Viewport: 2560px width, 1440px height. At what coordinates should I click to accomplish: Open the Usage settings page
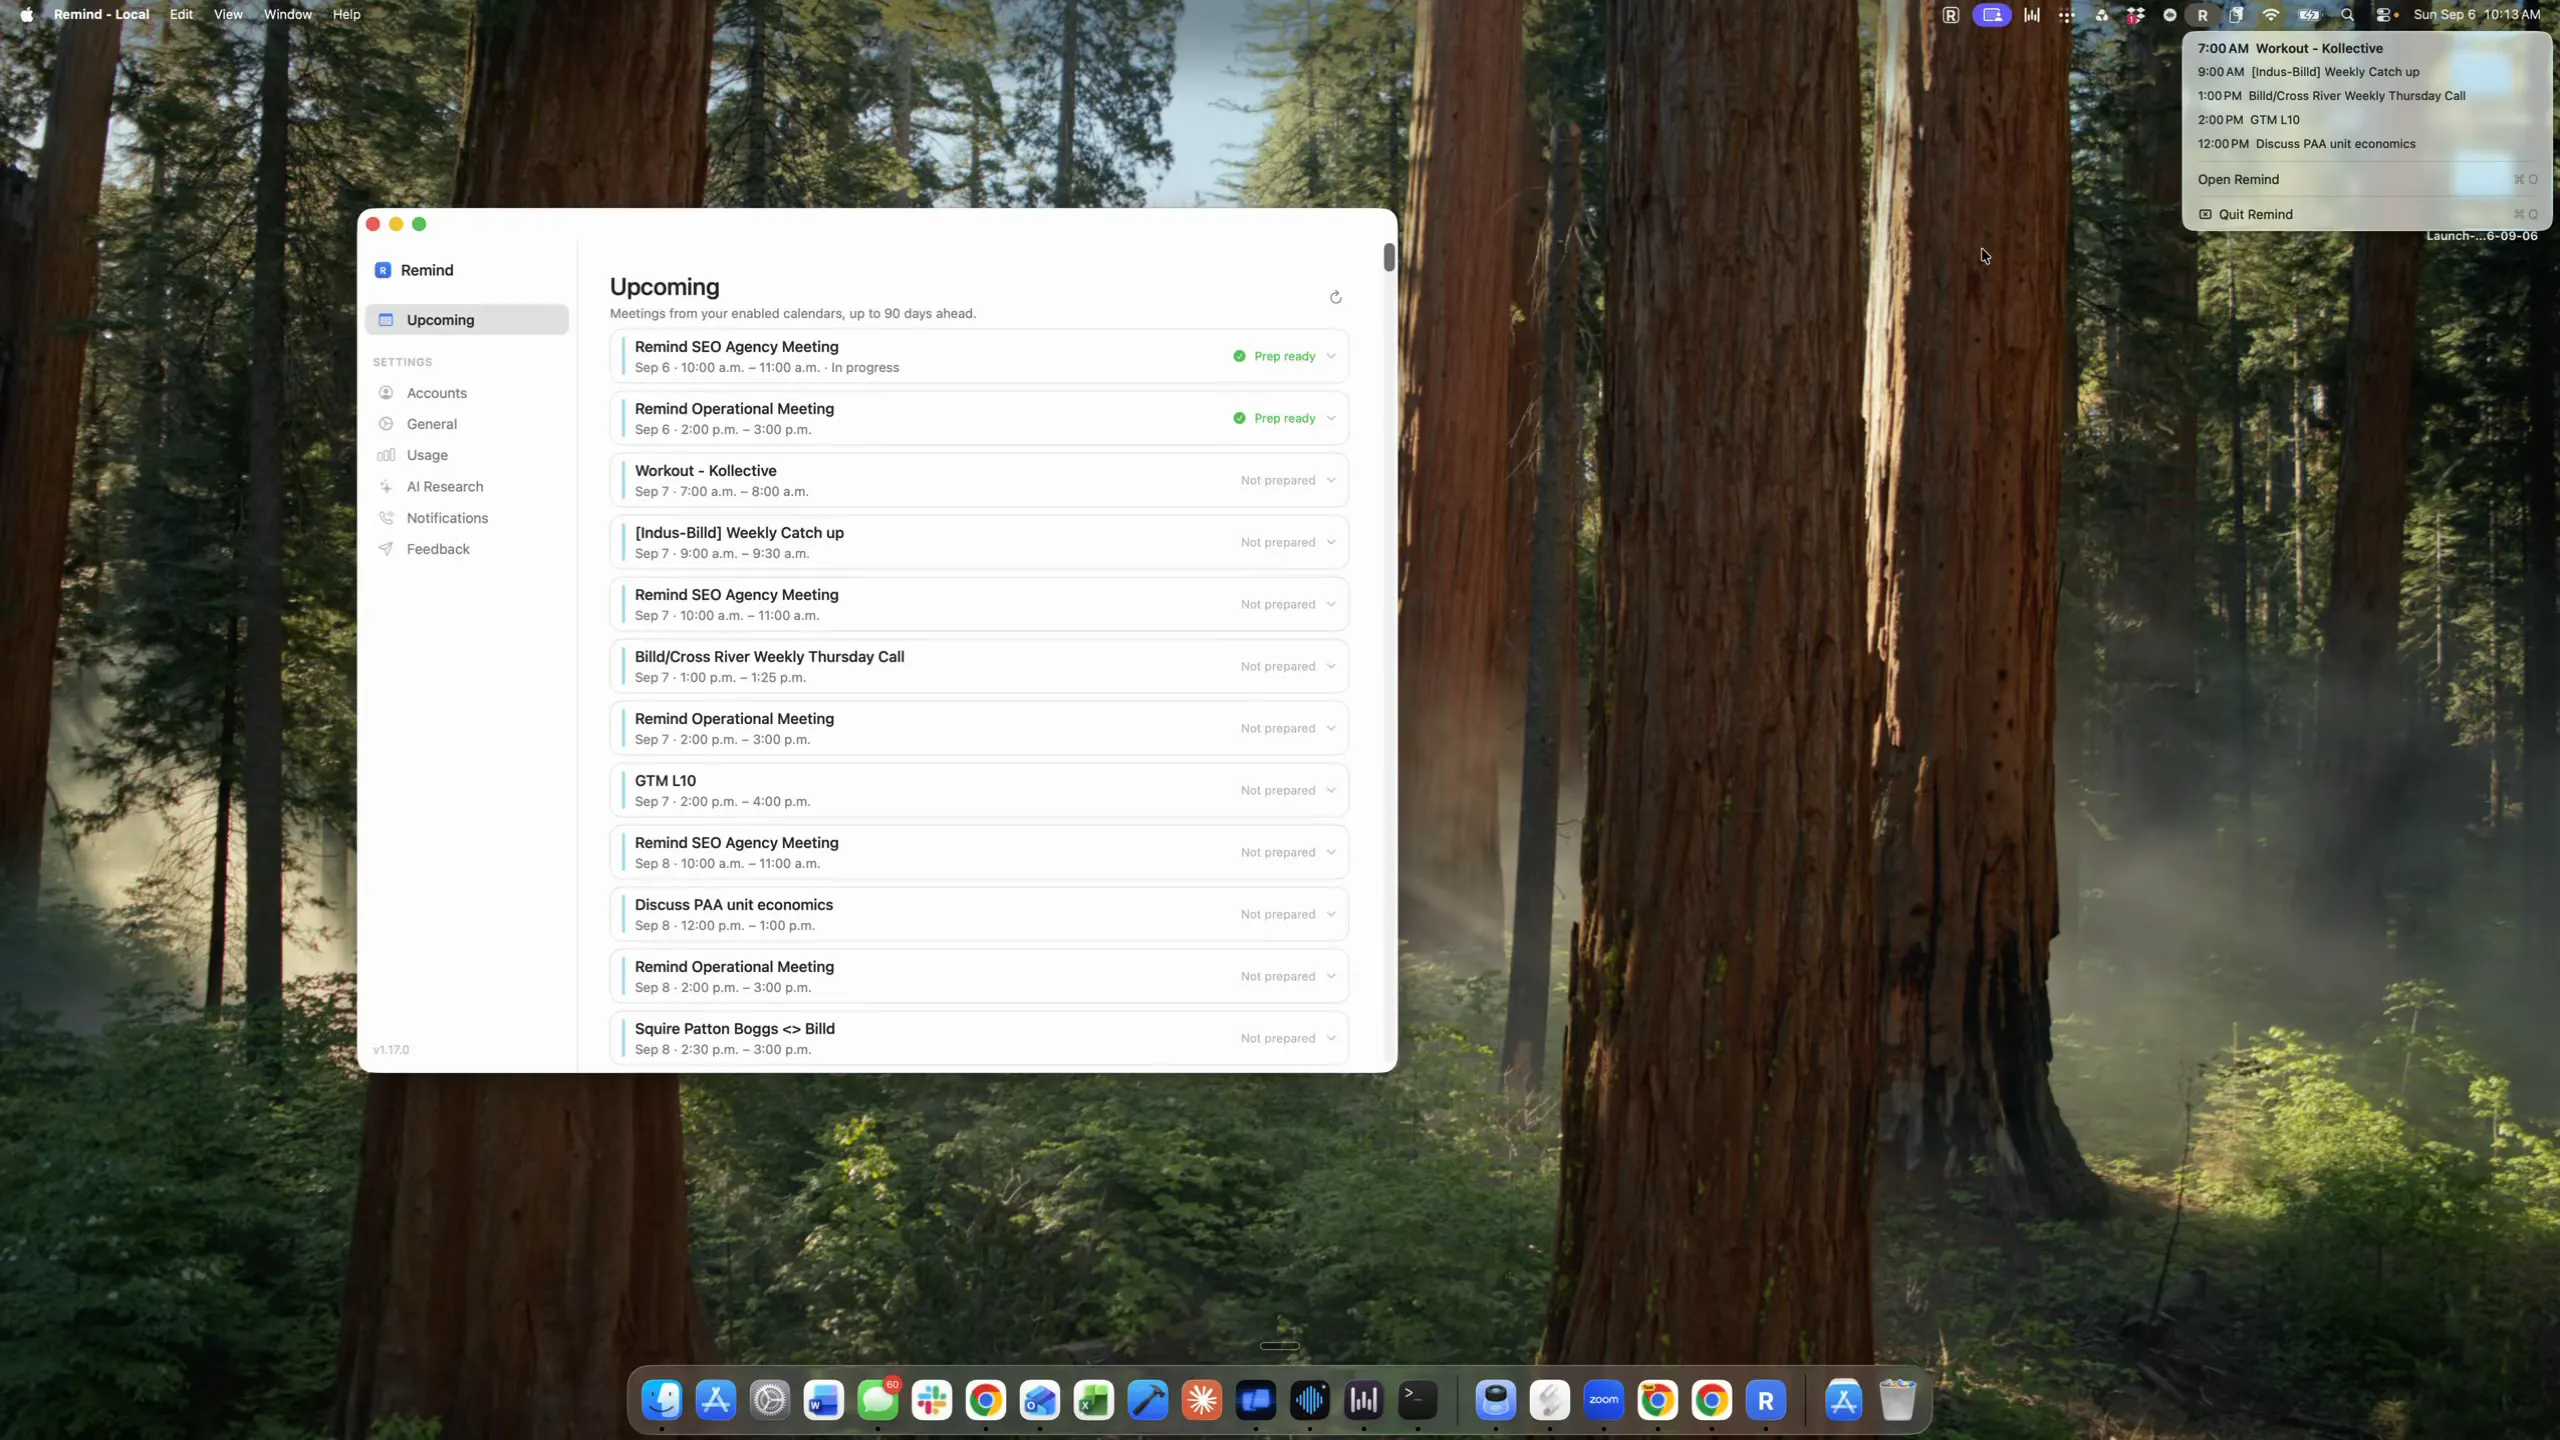click(467, 455)
